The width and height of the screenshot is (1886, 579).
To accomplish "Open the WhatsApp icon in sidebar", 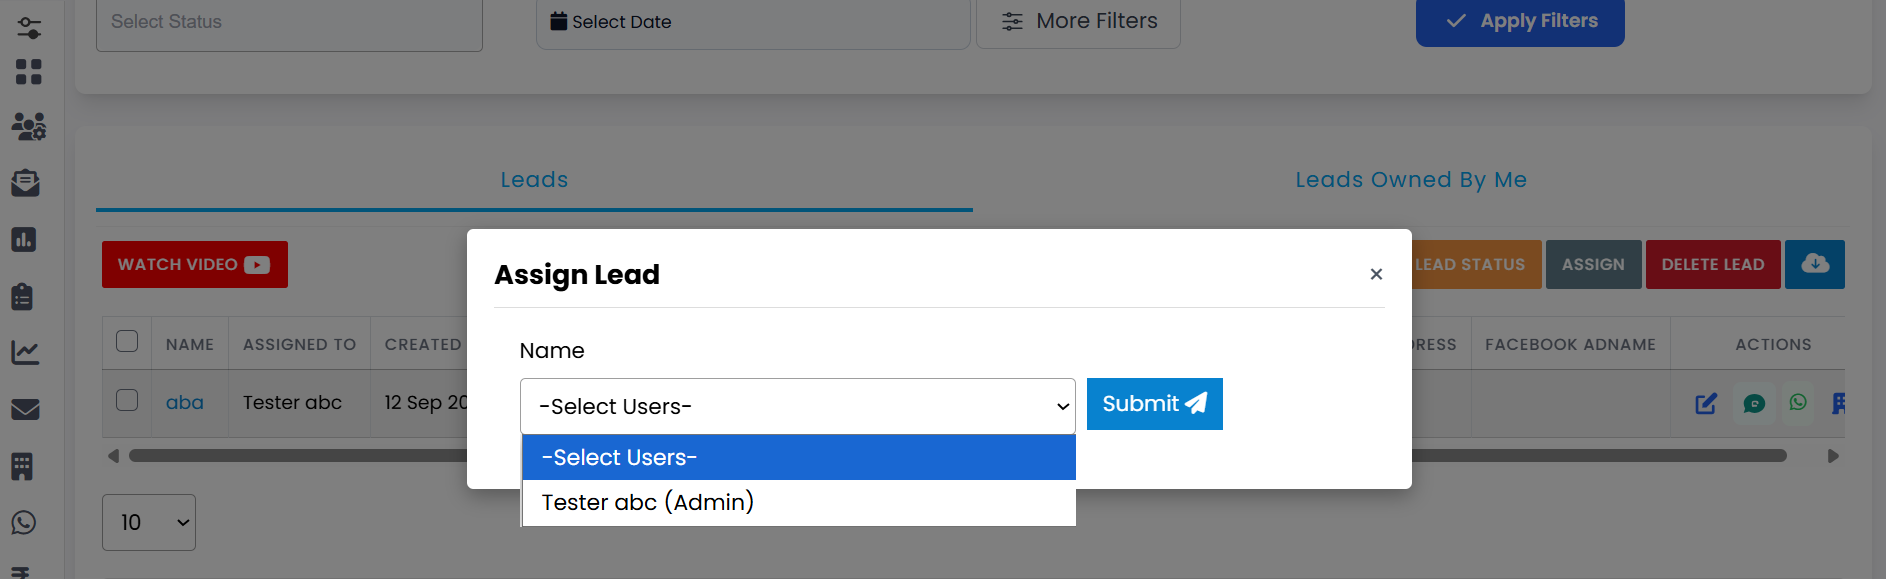I will click(24, 523).
